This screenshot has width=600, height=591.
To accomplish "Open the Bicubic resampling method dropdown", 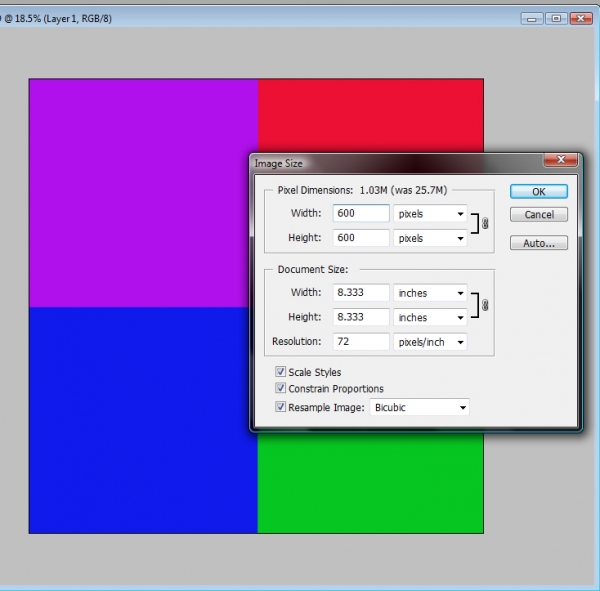I will click(419, 407).
